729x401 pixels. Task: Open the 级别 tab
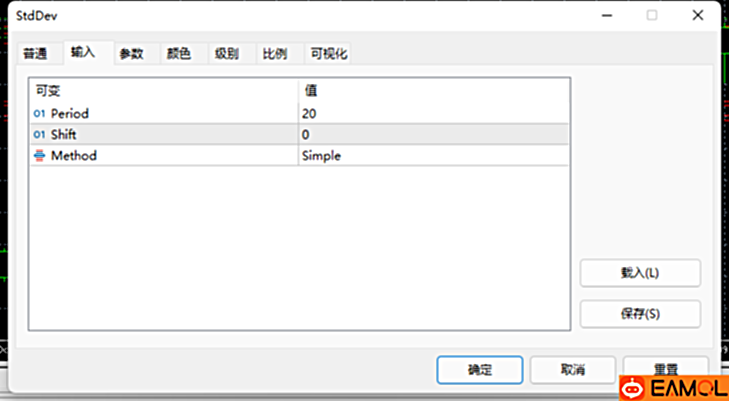pyautogui.click(x=227, y=54)
